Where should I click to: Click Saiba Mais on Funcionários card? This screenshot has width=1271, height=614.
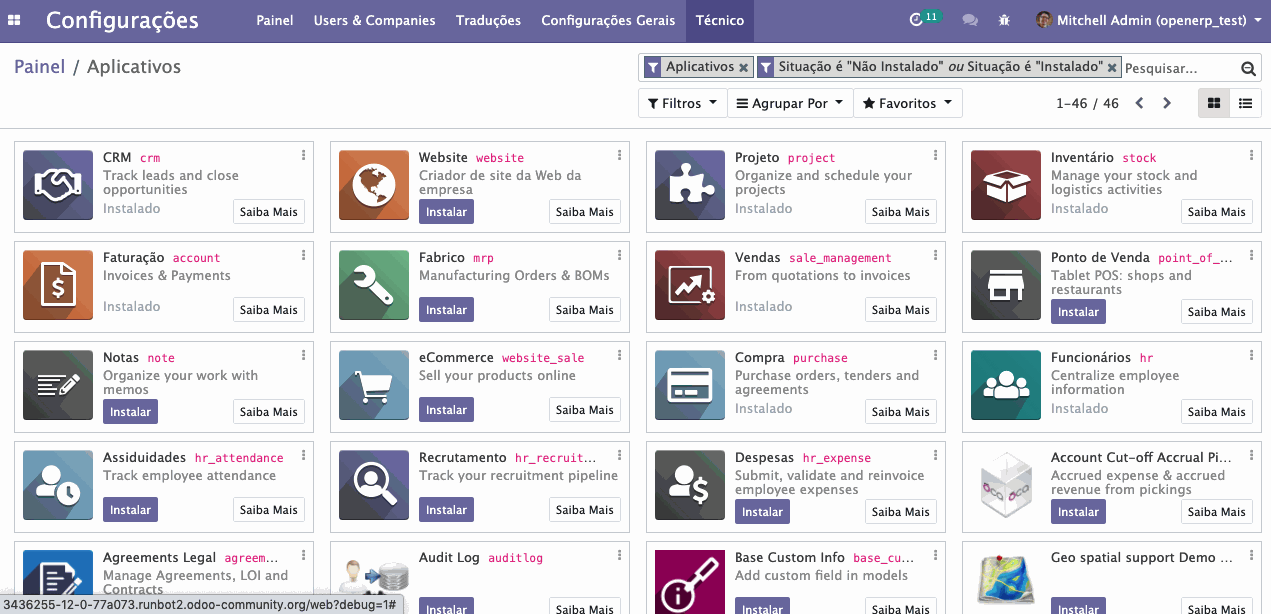(1217, 412)
